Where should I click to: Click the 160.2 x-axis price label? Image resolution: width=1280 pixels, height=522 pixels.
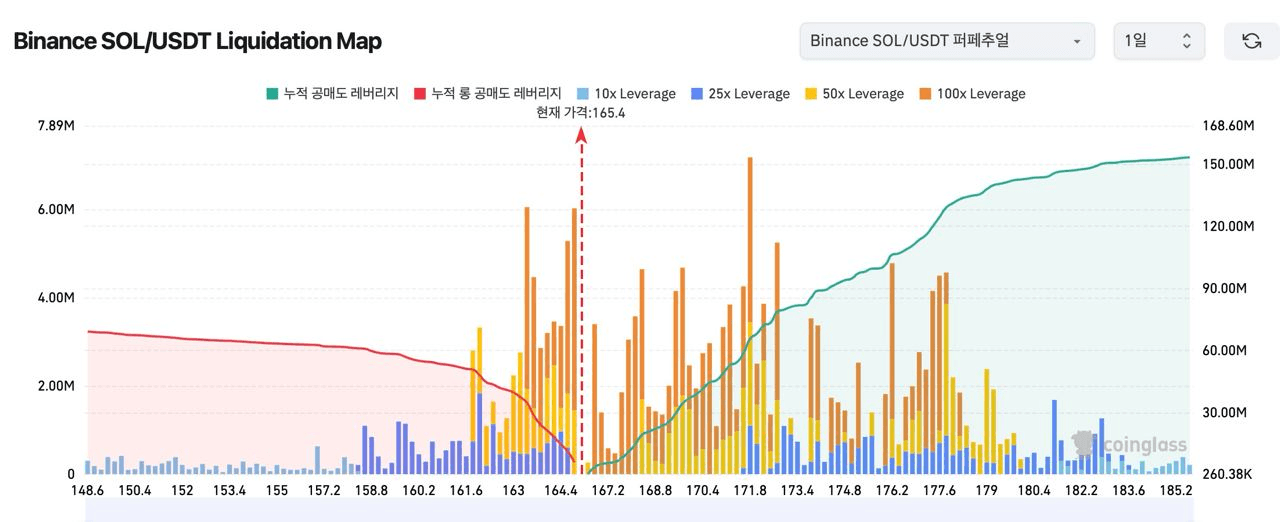(418, 491)
